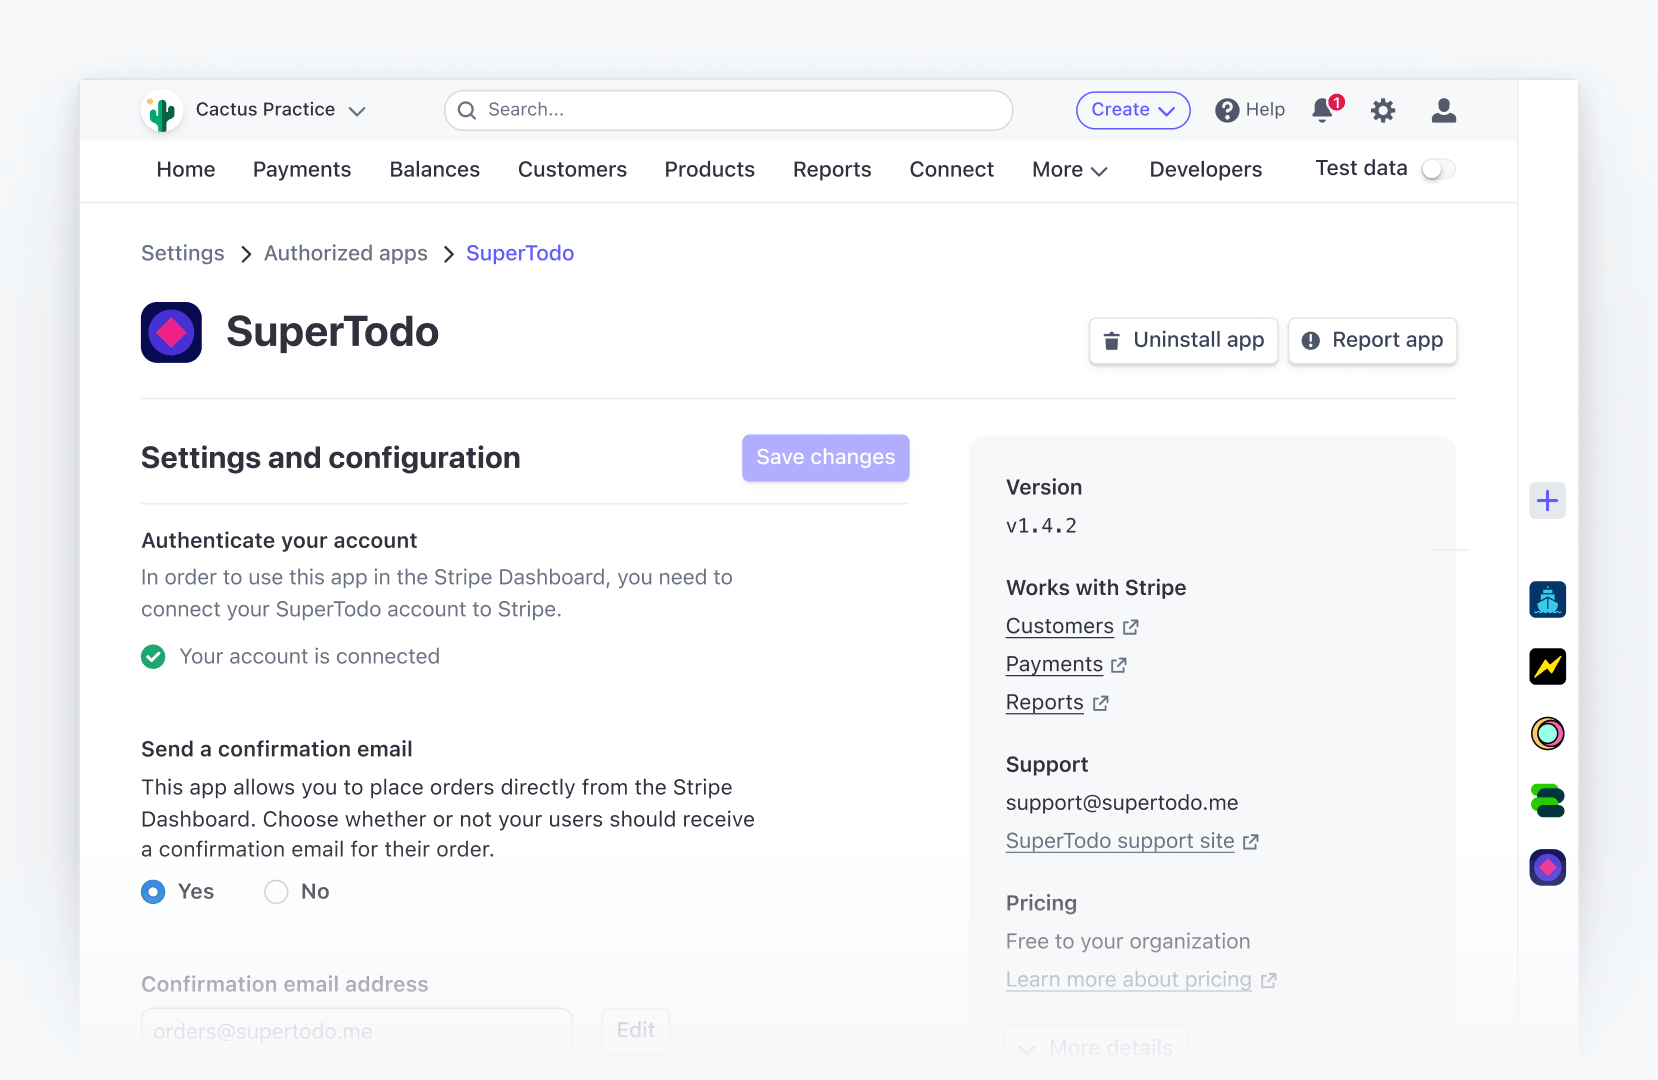Go to the Developers tab

(1205, 169)
